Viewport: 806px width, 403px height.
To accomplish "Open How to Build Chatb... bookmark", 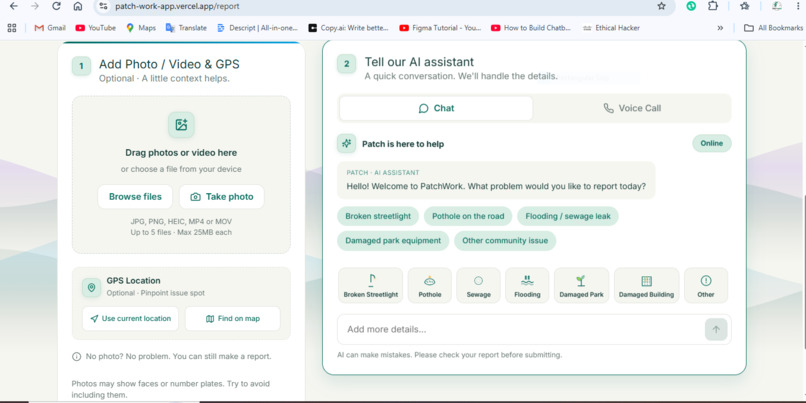I will (531, 28).
